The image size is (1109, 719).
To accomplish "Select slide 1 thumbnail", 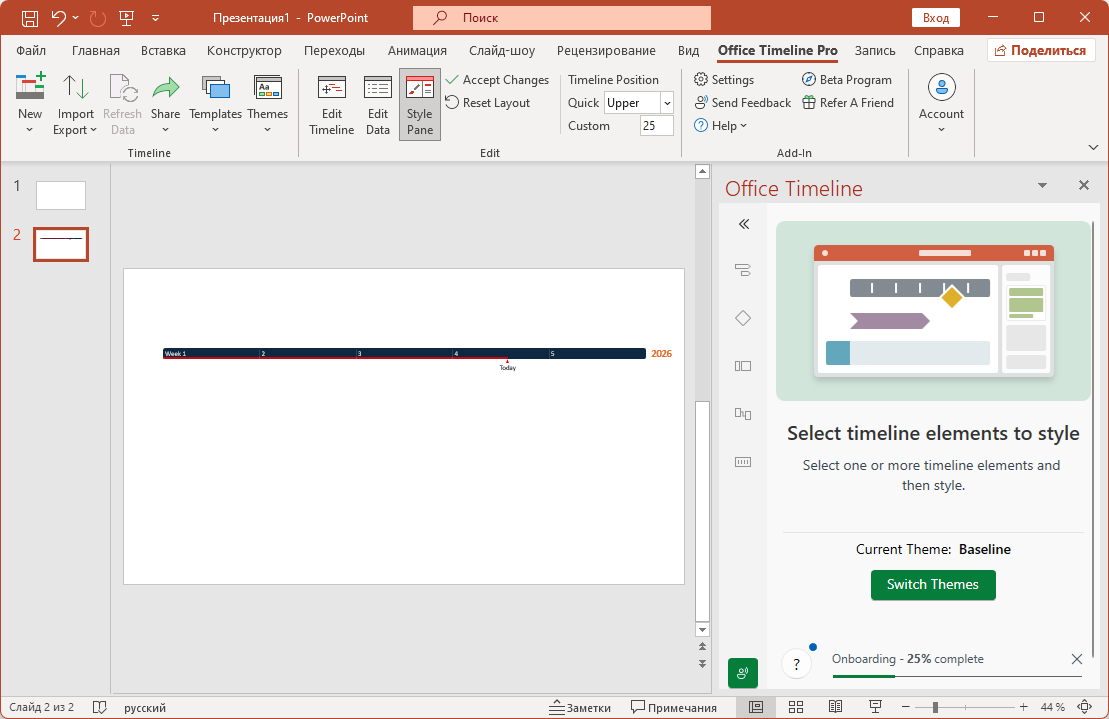I will (61, 195).
